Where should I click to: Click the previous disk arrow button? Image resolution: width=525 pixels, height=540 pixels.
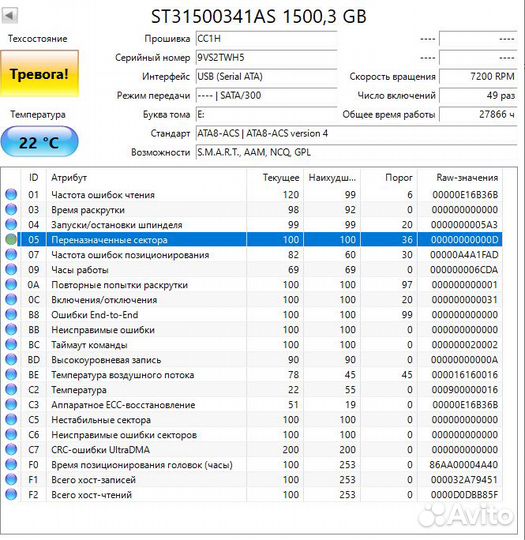pyautogui.click(x=9, y=15)
